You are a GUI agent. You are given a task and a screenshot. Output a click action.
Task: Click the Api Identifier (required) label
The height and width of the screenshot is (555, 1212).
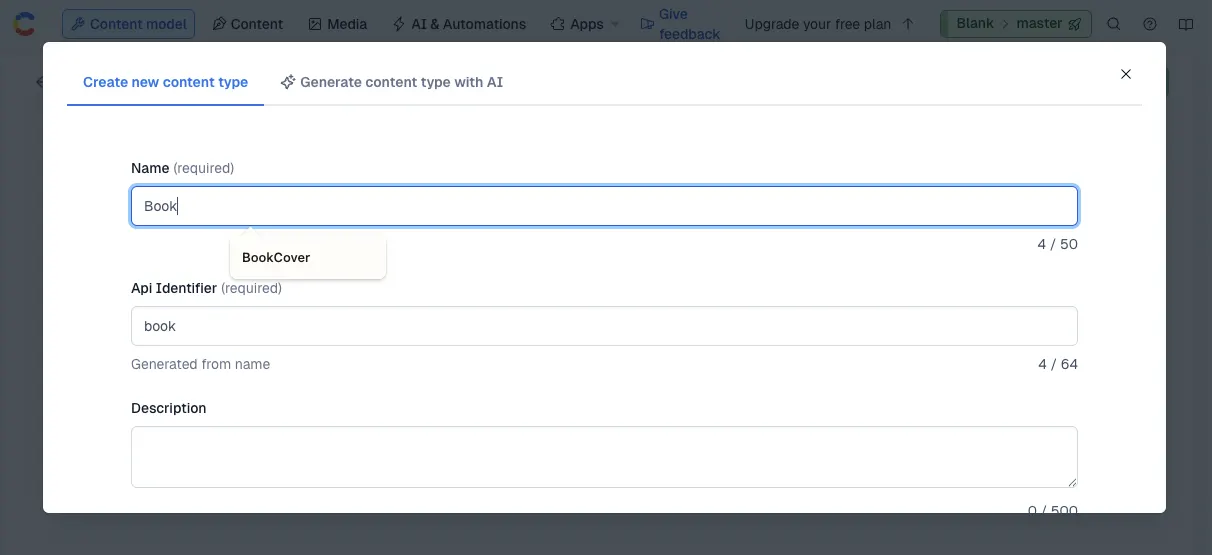pos(206,288)
